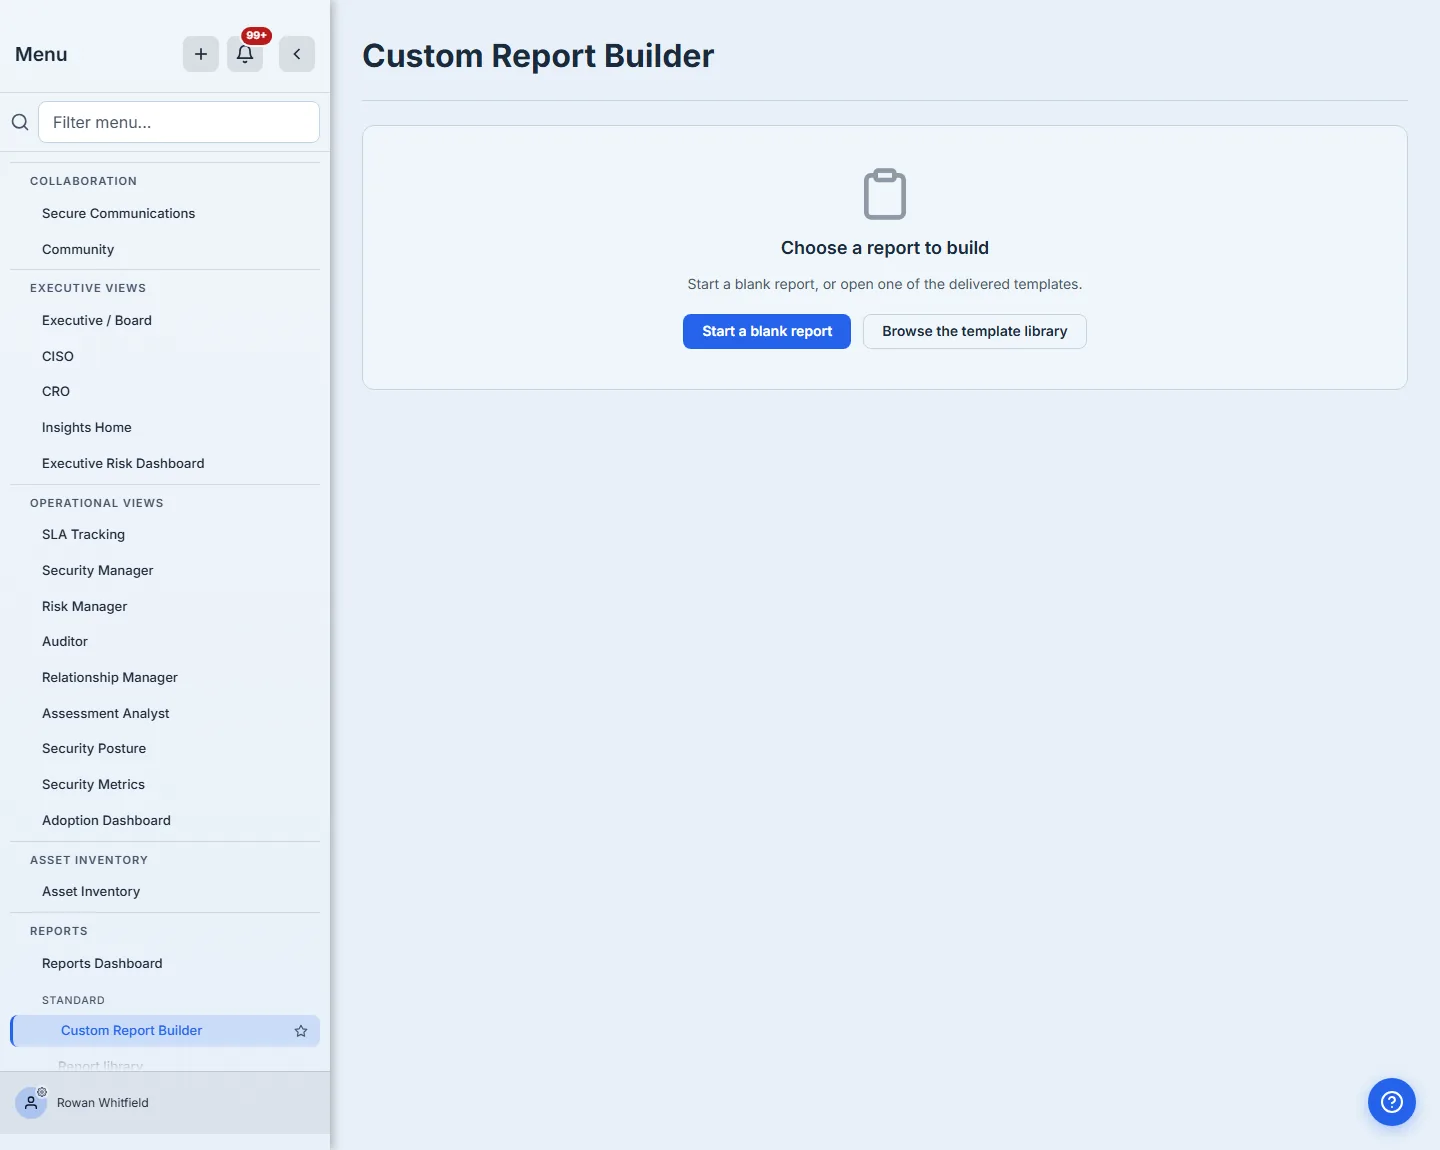Click the Custom Report Builder page title
Image resolution: width=1440 pixels, height=1150 pixels.
538,56
